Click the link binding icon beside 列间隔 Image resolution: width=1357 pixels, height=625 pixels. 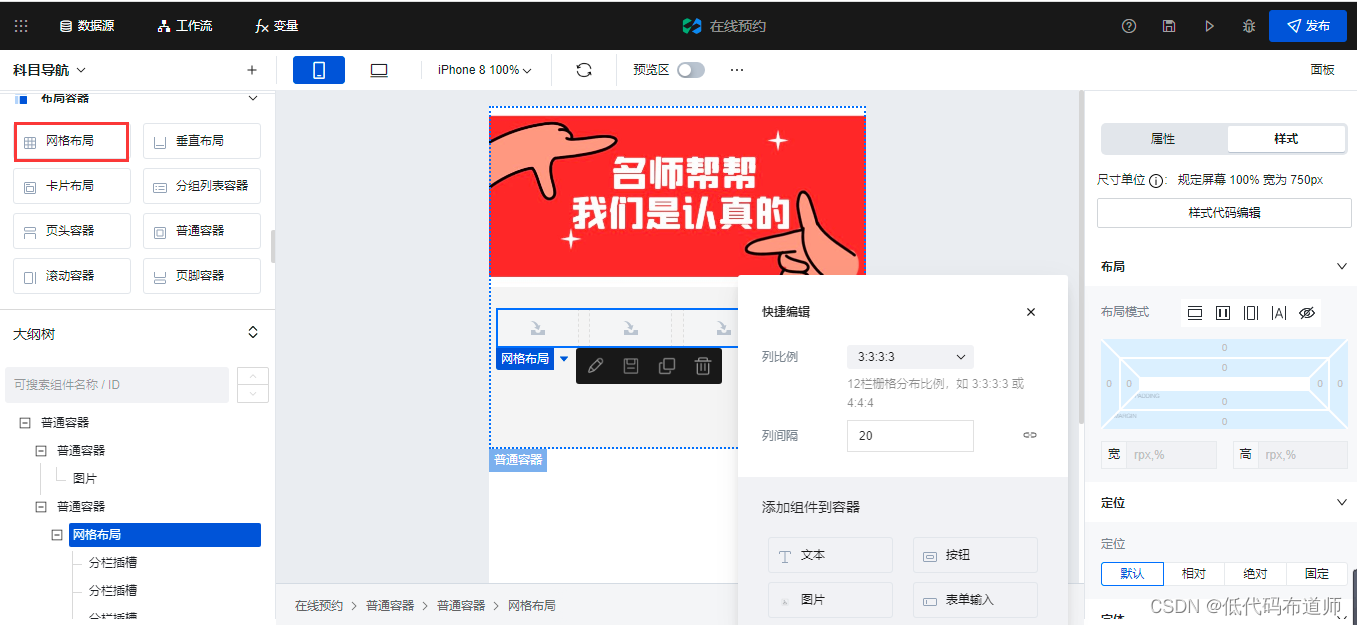coord(1030,436)
